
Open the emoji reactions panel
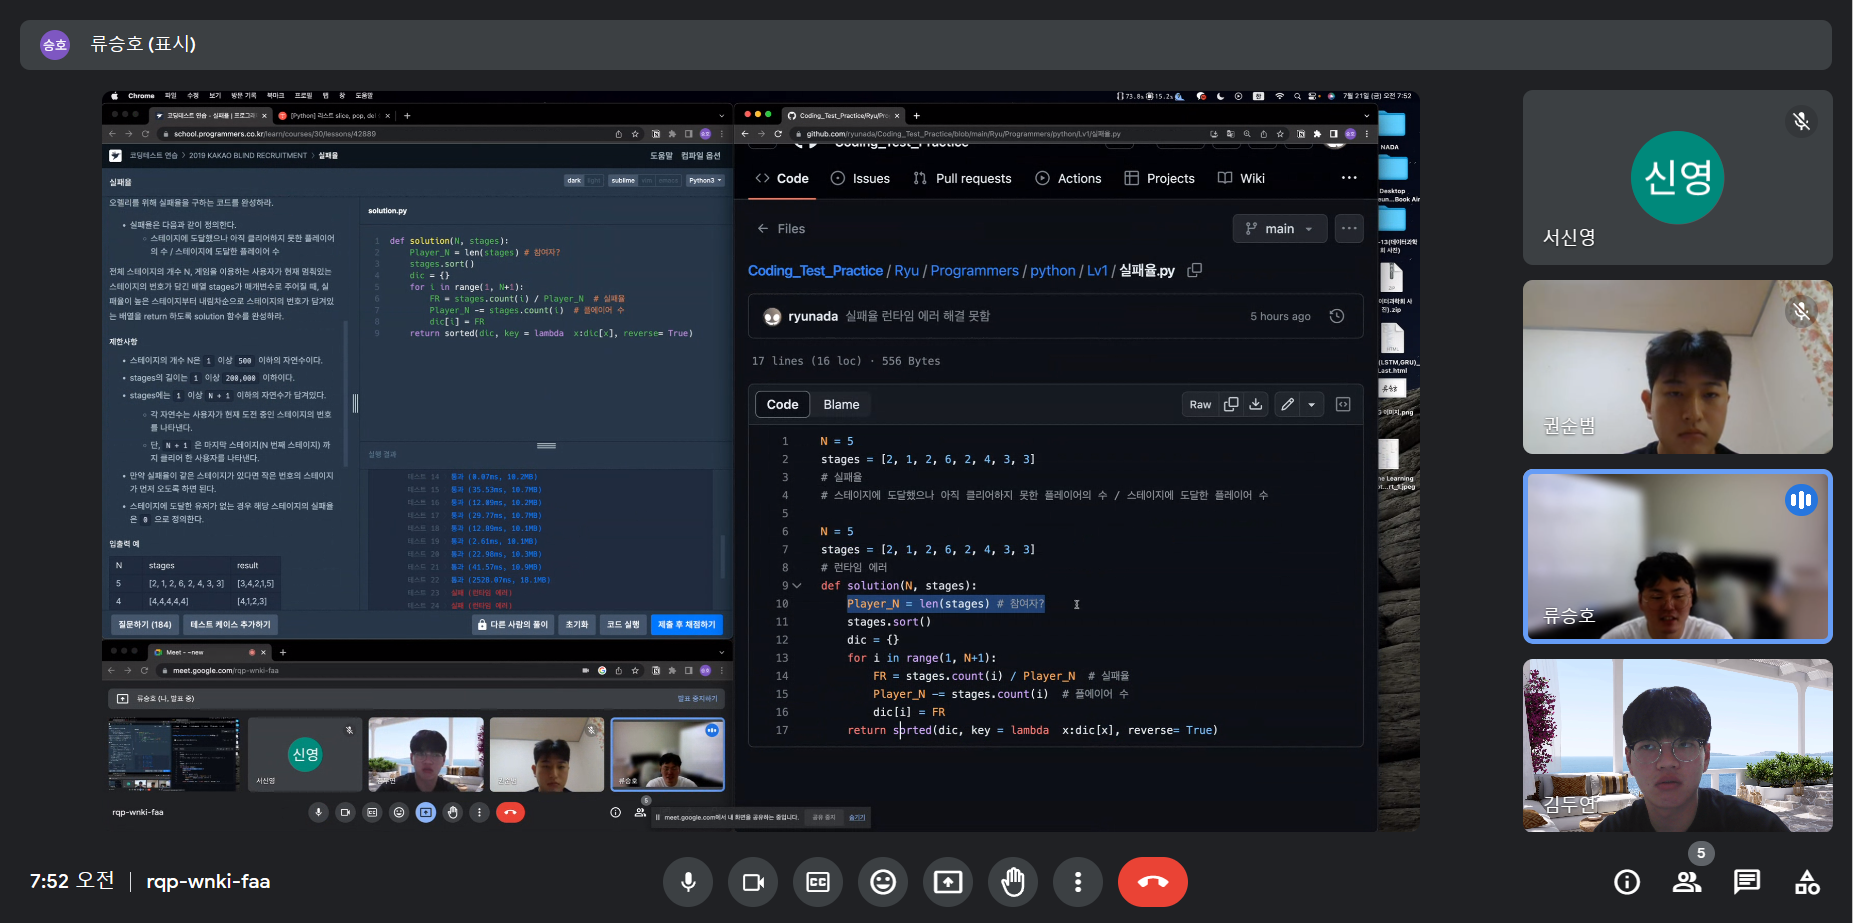(x=883, y=881)
